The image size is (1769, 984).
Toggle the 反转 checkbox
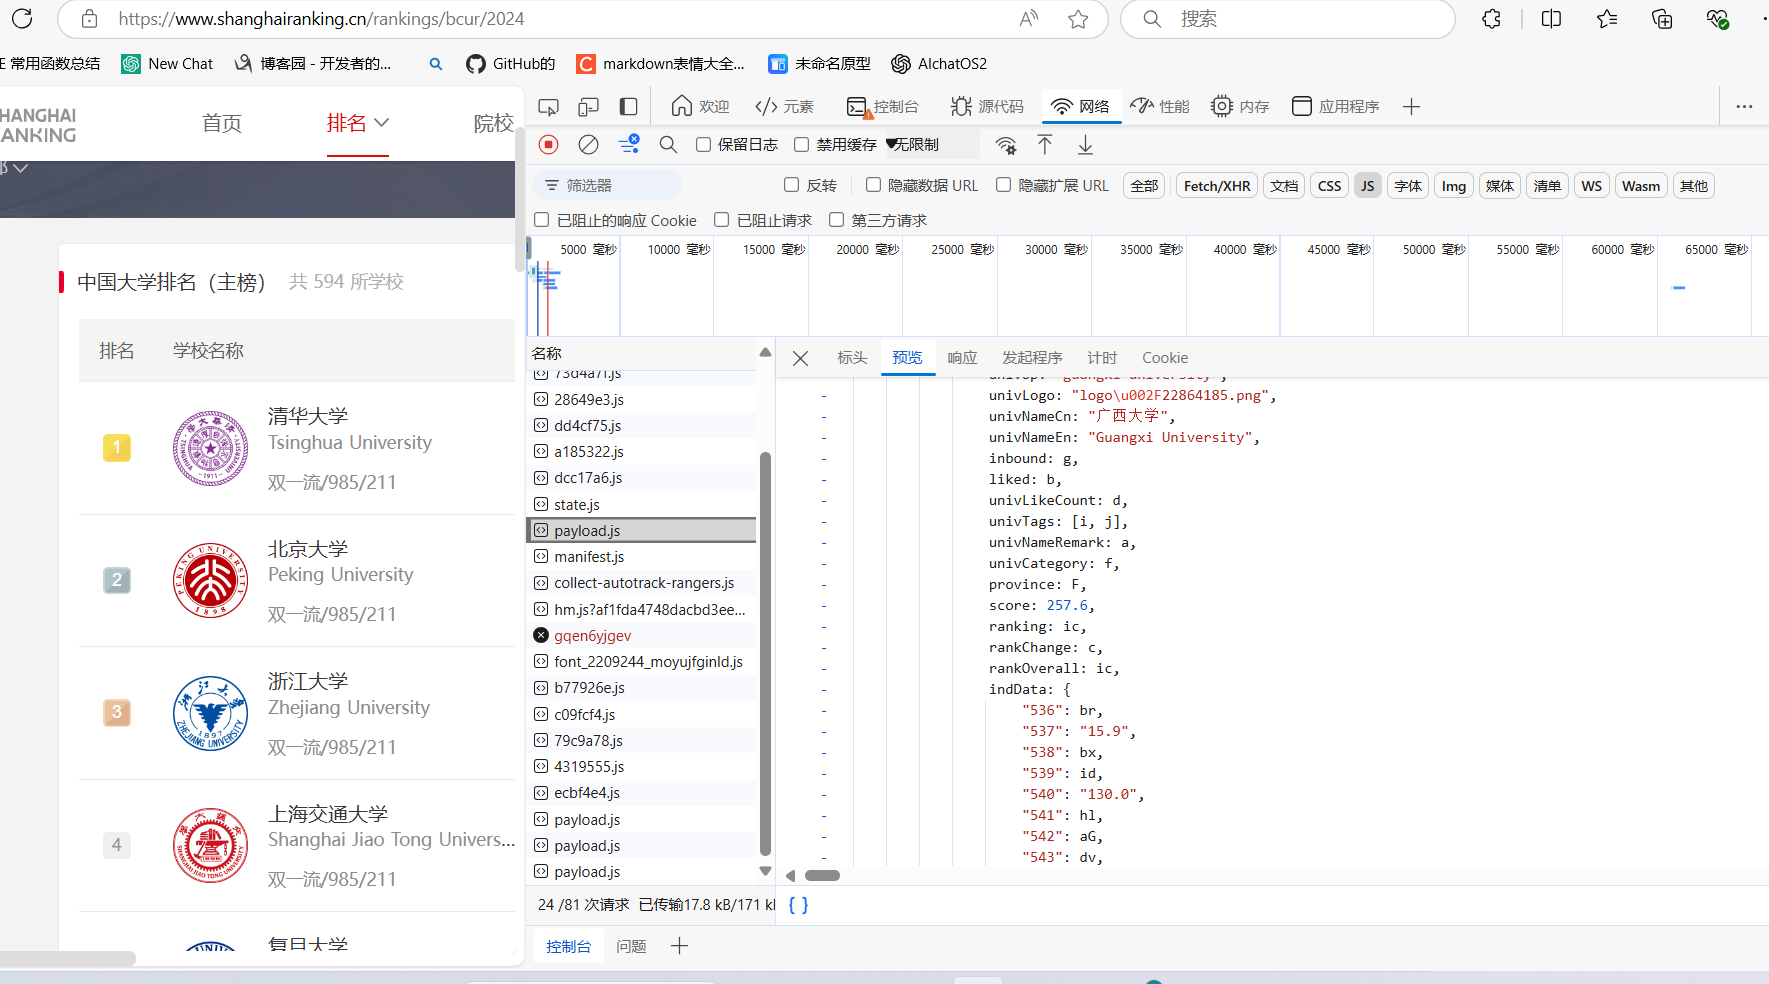792,185
